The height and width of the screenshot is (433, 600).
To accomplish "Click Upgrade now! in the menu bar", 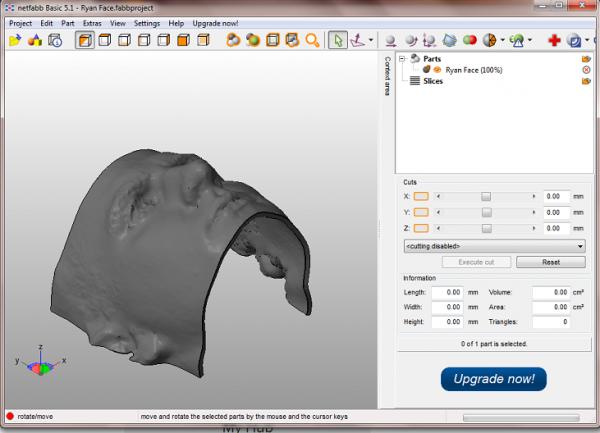I will (215, 23).
